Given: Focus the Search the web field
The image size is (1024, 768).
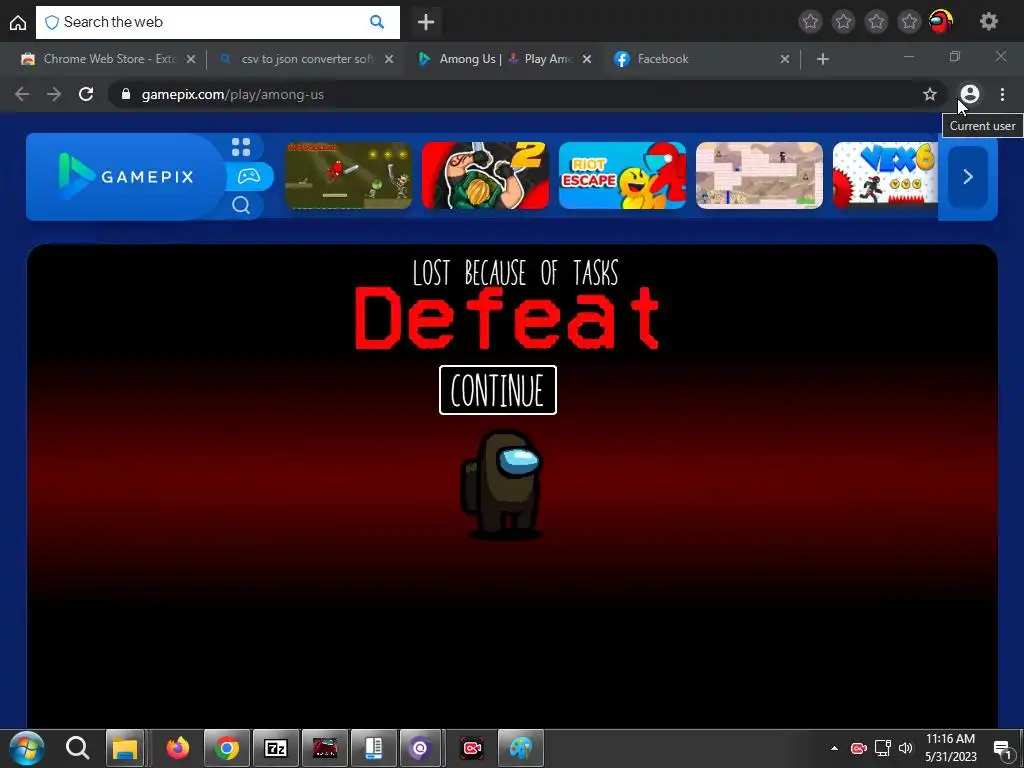Looking at the screenshot, I should pos(217,22).
